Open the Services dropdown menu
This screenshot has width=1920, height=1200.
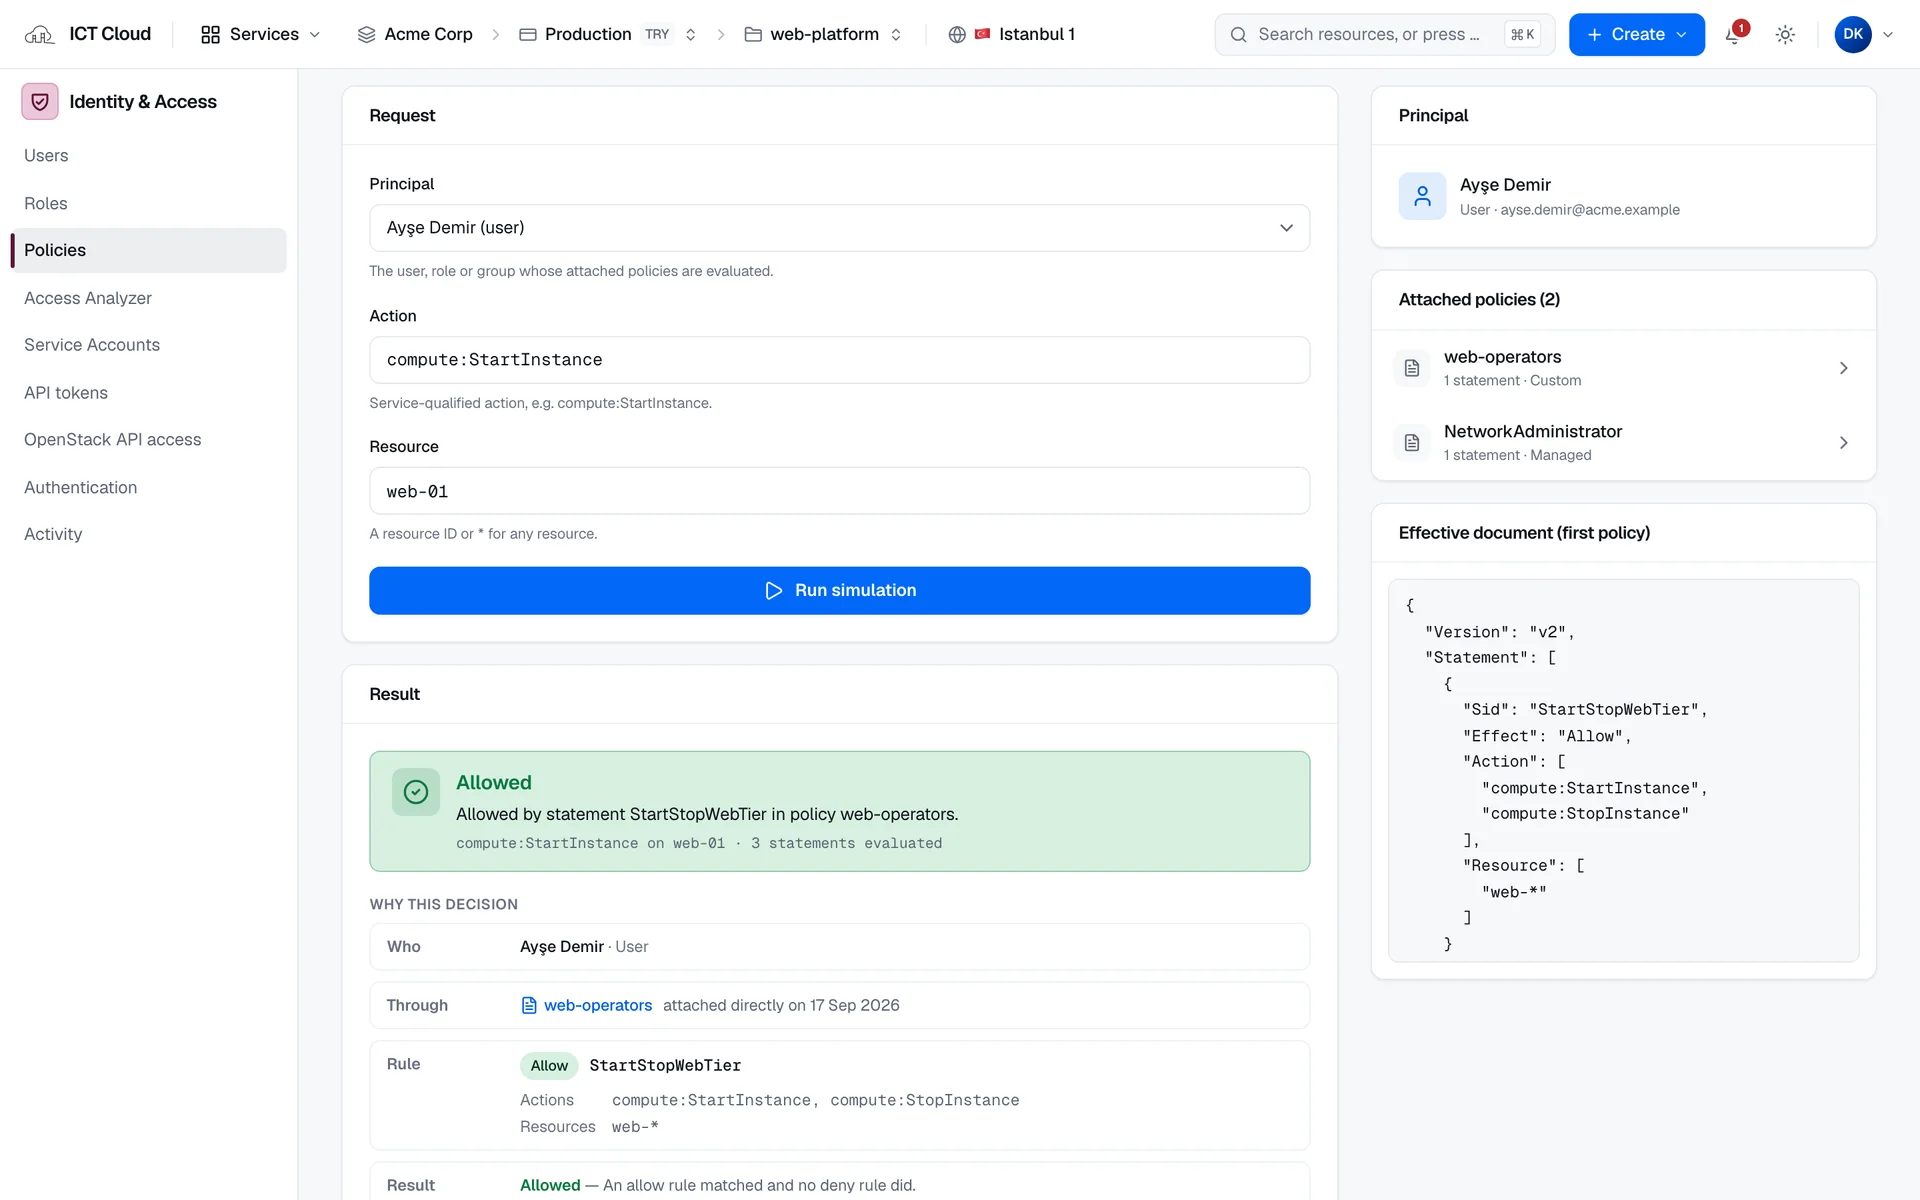pyautogui.click(x=261, y=35)
